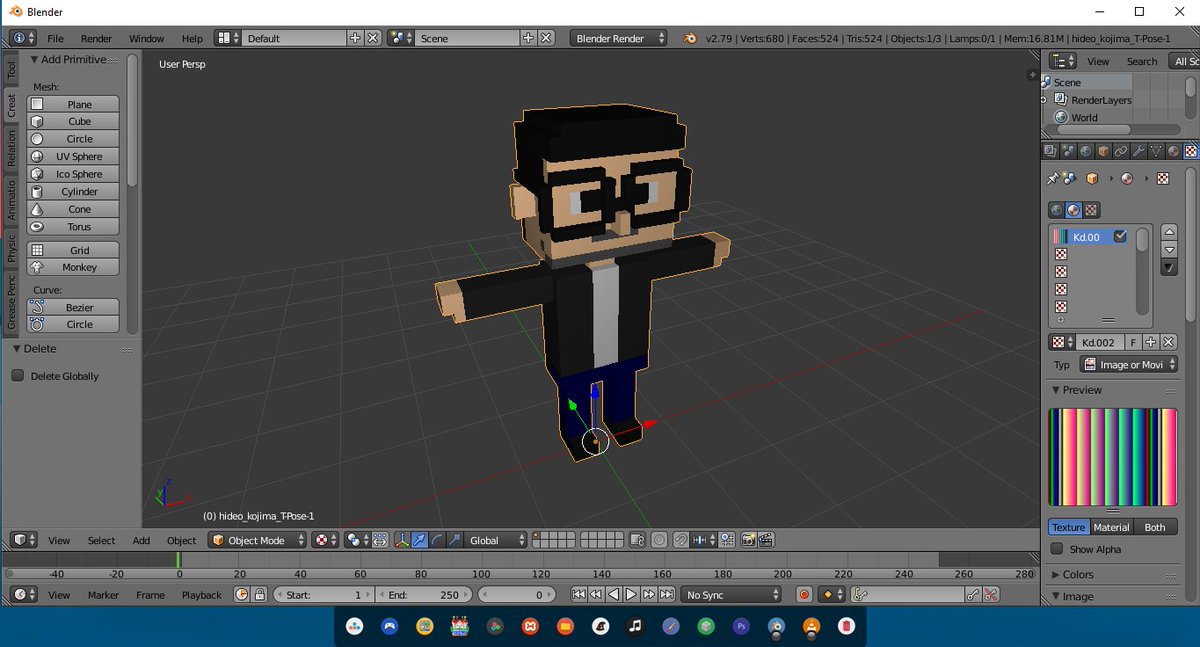Open the Object Mode dropdown

[258, 540]
